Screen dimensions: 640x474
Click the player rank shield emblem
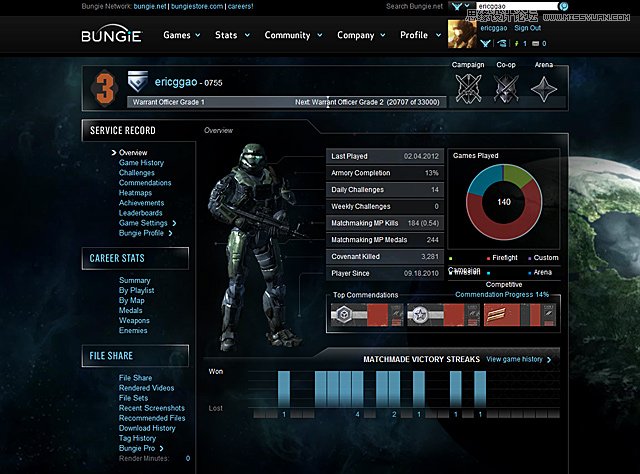click(x=138, y=81)
